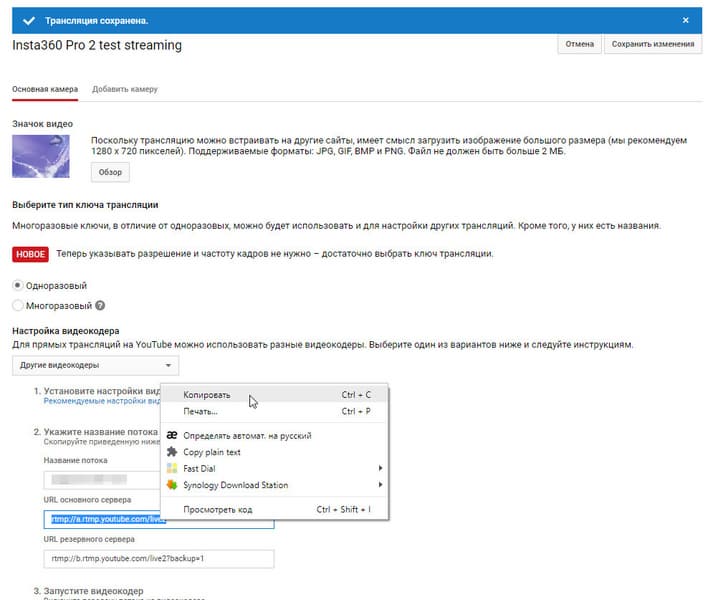Click Рекомендуемые настройки link
Viewport: 708px width, 600px height.
click(x=102, y=401)
